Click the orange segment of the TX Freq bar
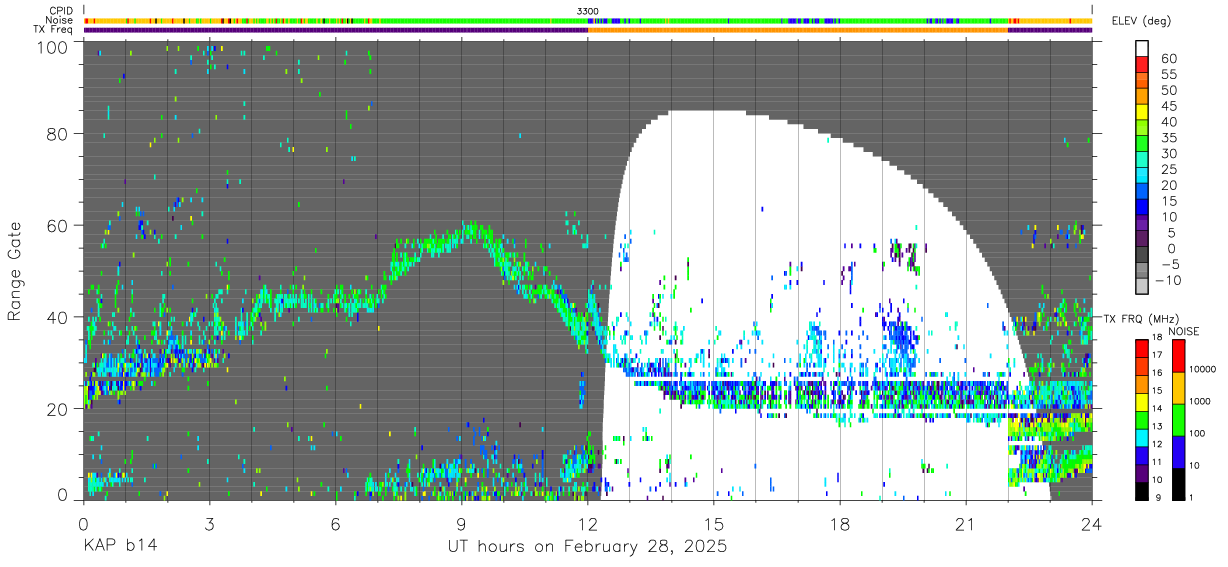 coord(798,30)
